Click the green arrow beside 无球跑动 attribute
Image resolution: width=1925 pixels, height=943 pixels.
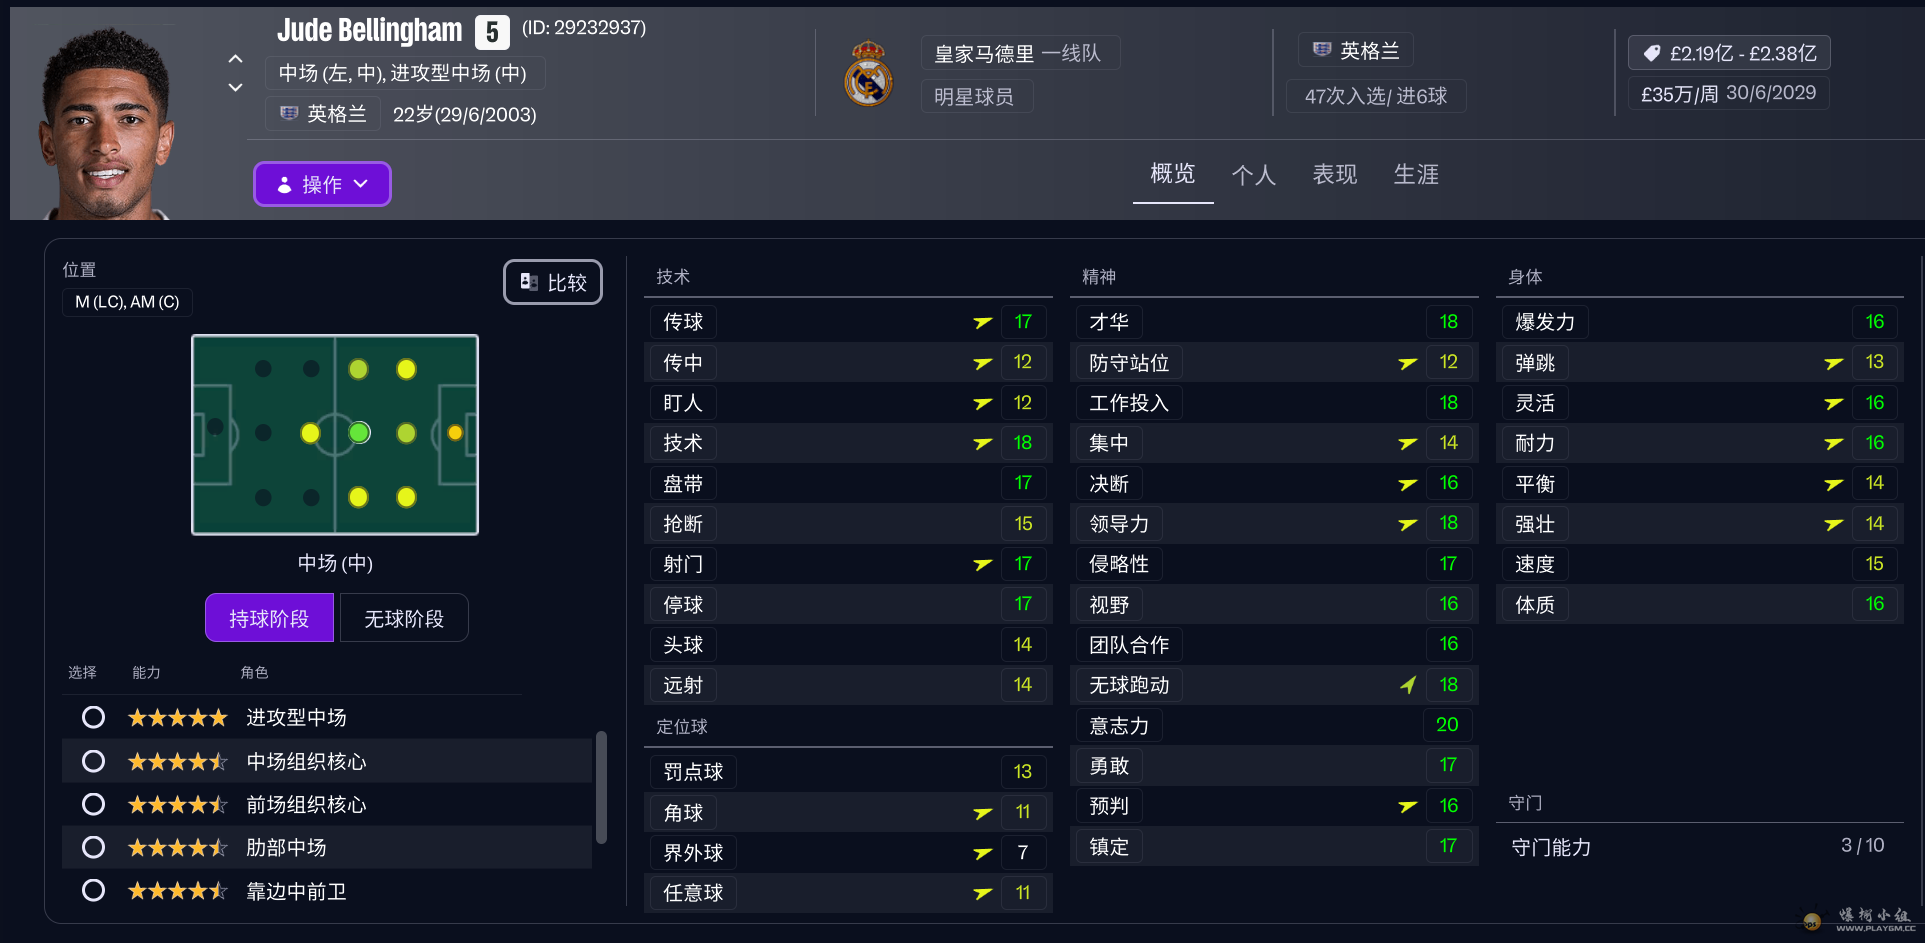(1408, 685)
